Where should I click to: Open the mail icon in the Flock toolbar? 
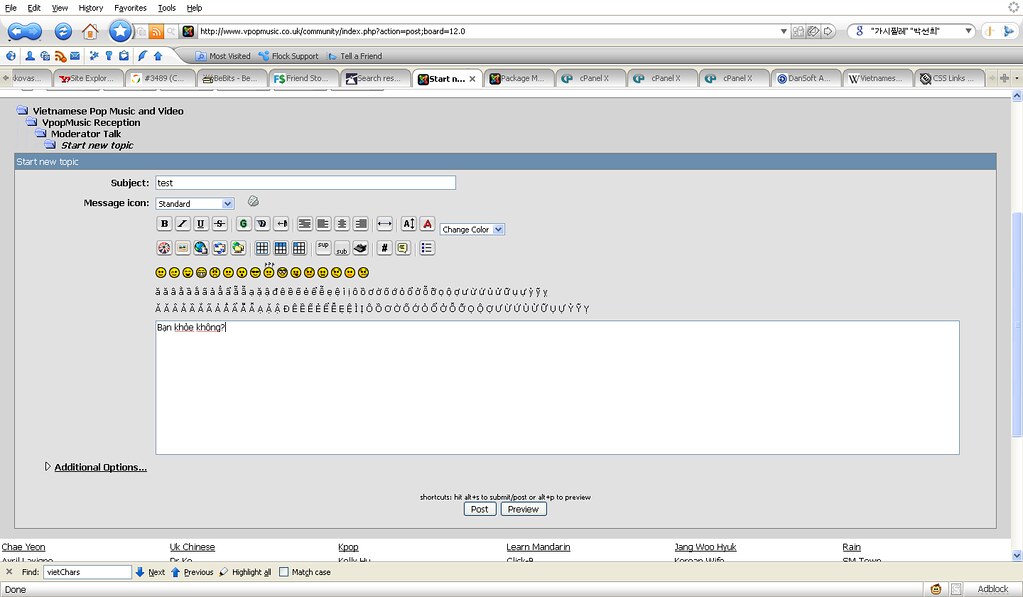point(75,56)
